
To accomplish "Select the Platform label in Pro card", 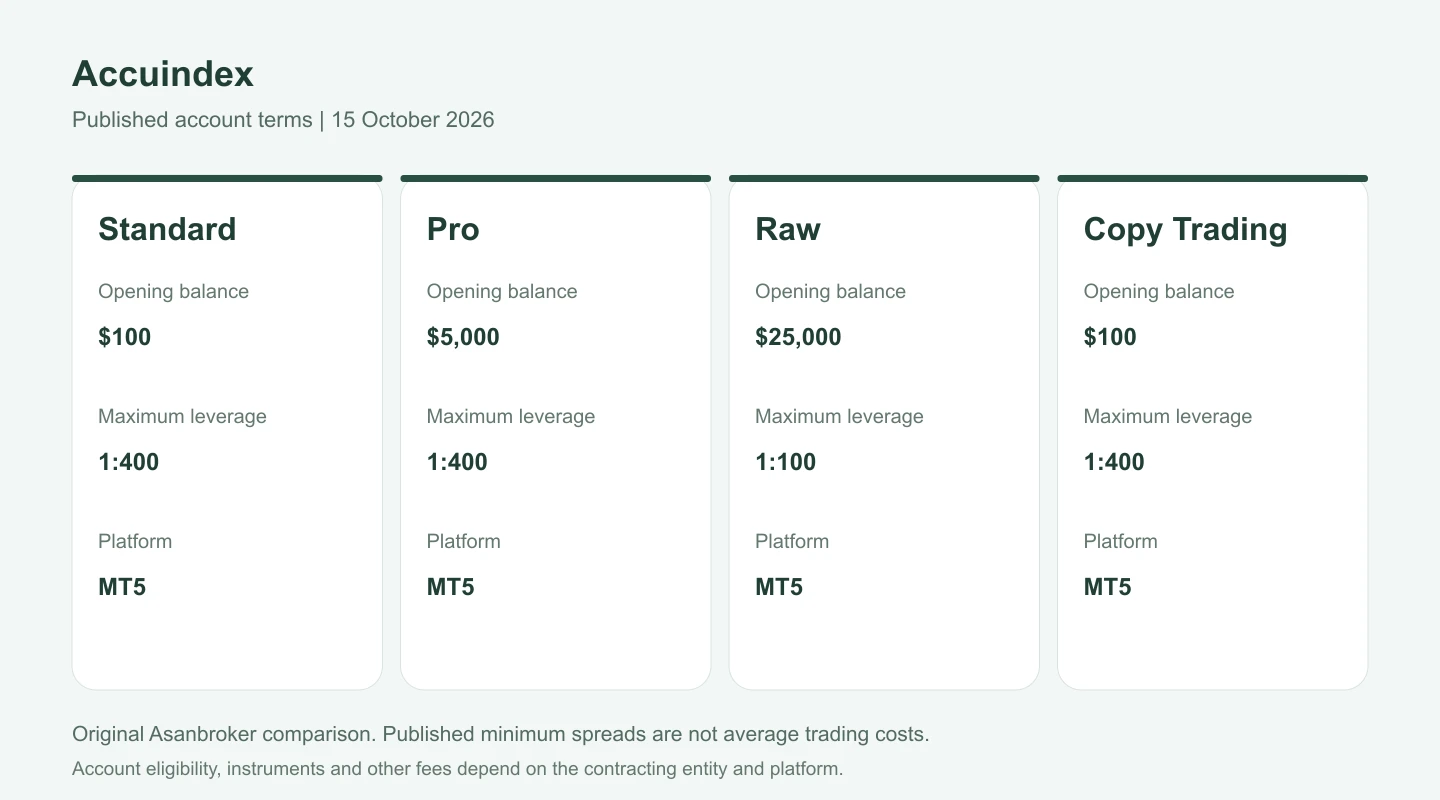I will click(x=464, y=542).
